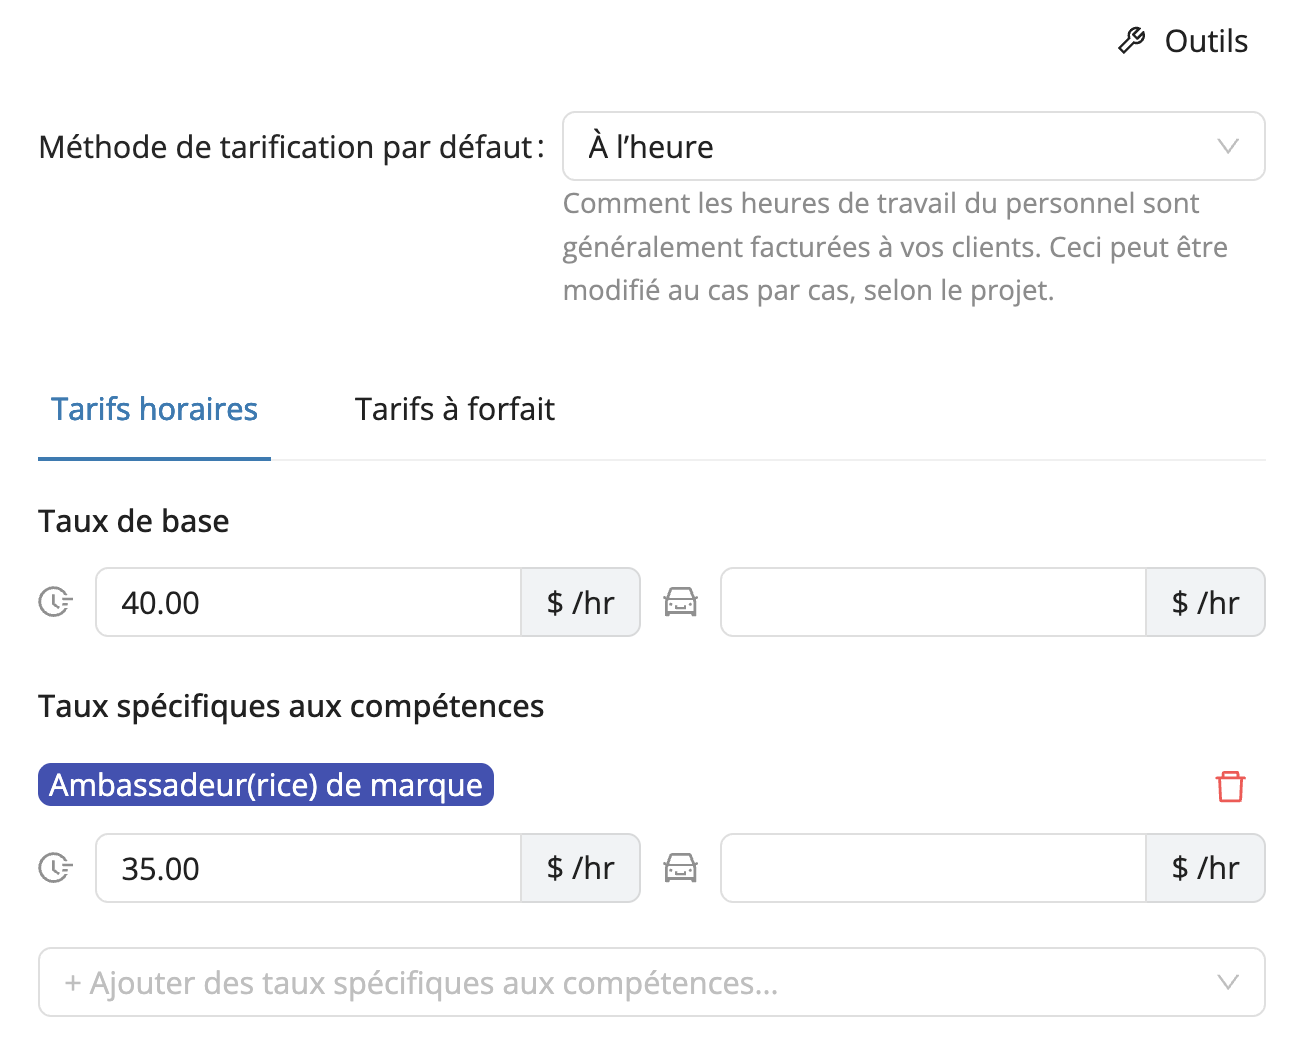Viewport: 1304px width, 1044px height.
Task: Click the car icon in Taux de base row
Action: tap(680, 602)
